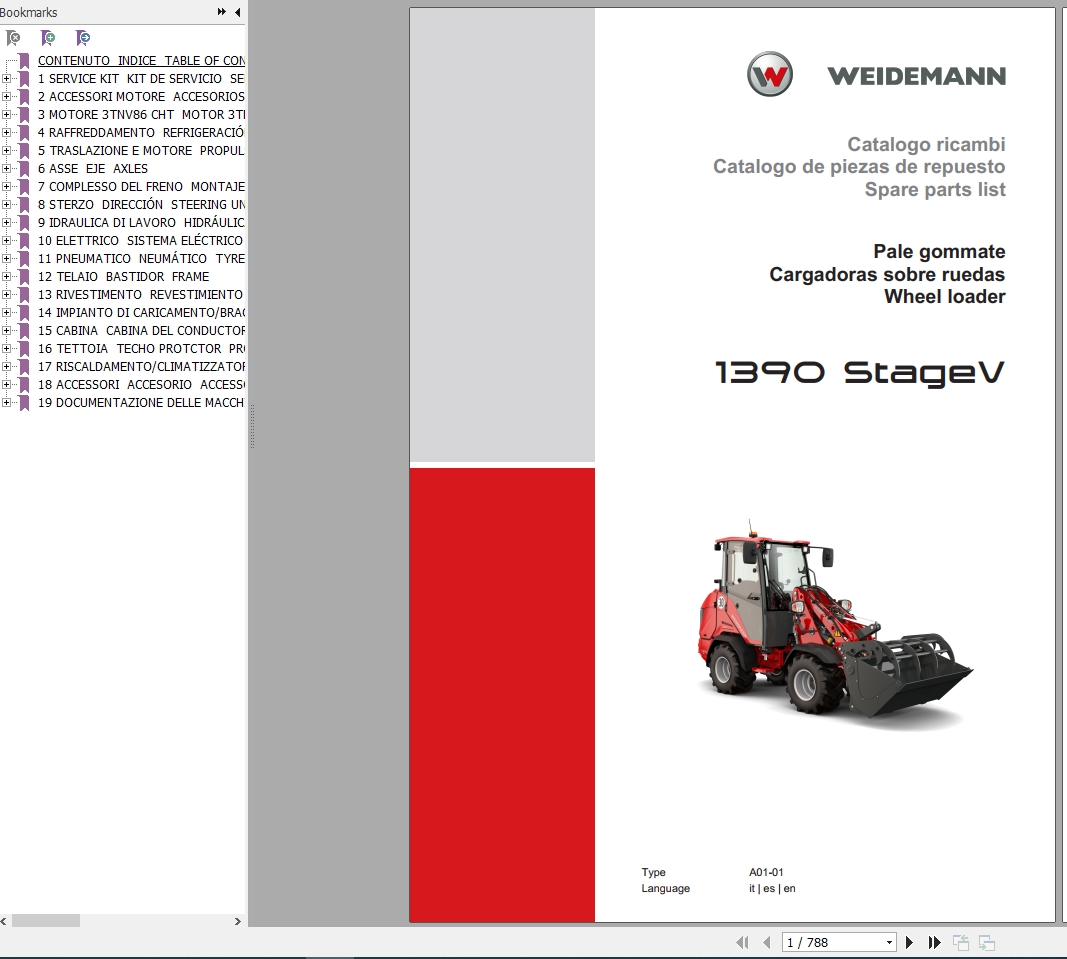This screenshot has height=959, width=1067.
Task: Expand the 2 ACCESSORI MOTORE bookmark
Action: click(6, 97)
